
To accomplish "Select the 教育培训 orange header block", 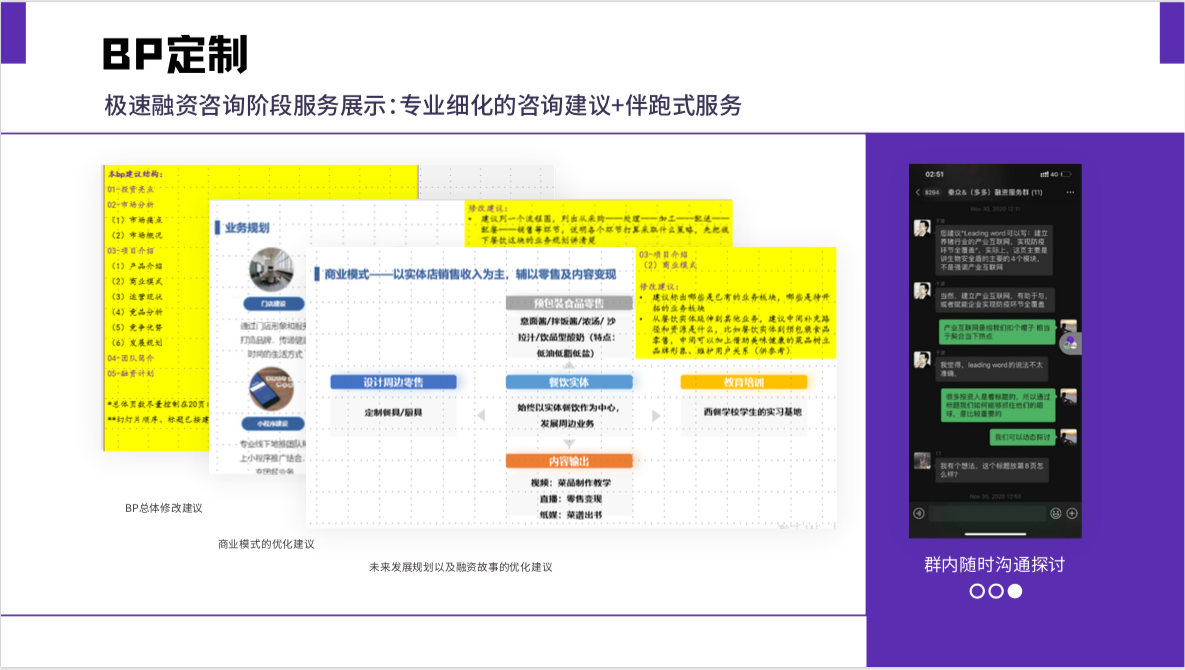I will tap(742, 382).
